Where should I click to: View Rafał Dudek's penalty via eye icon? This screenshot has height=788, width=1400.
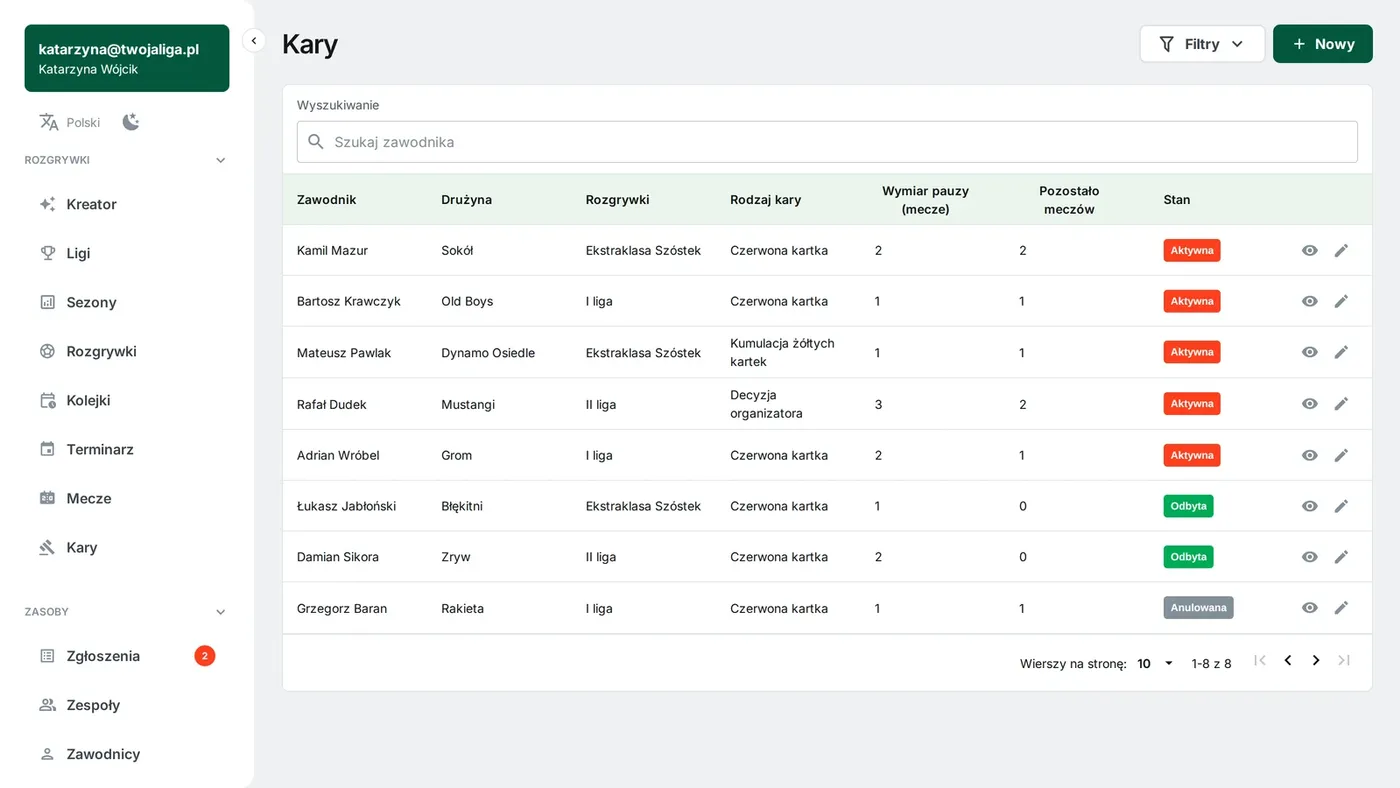[1310, 404]
